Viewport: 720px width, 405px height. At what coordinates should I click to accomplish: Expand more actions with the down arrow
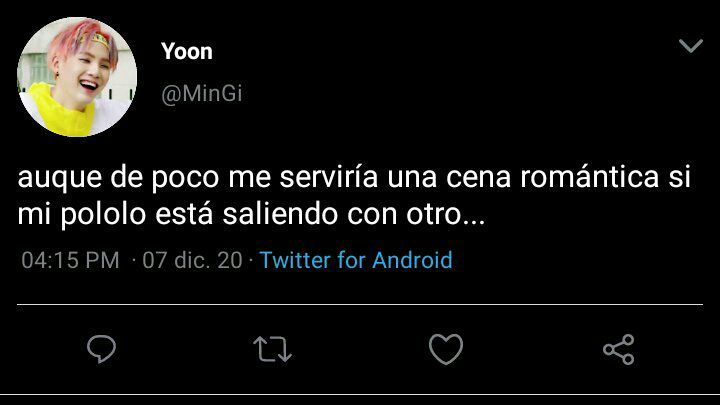[x=691, y=45]
